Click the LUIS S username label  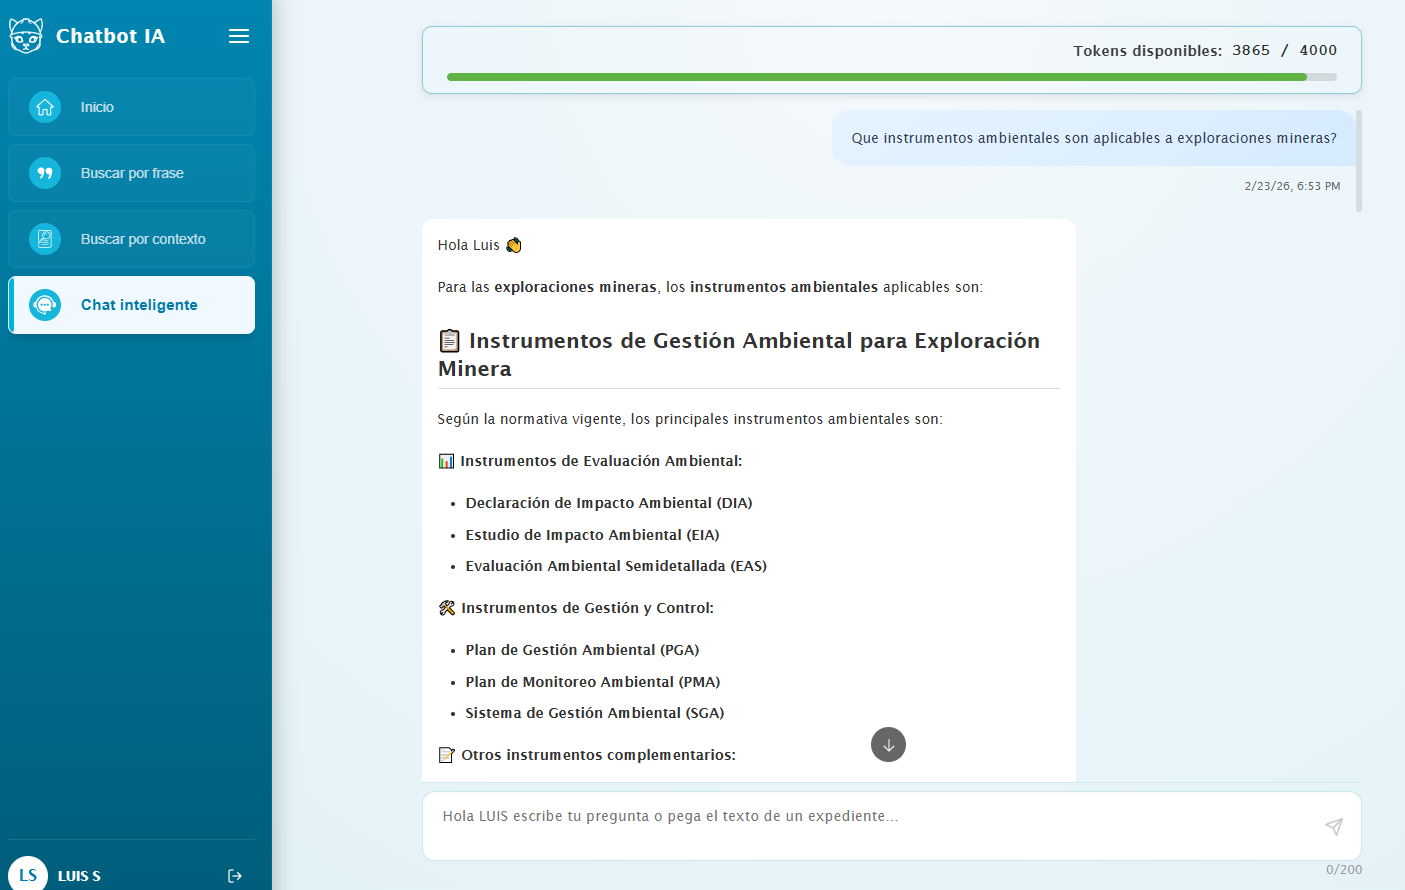pyautogui.click(x=79, y=876)
